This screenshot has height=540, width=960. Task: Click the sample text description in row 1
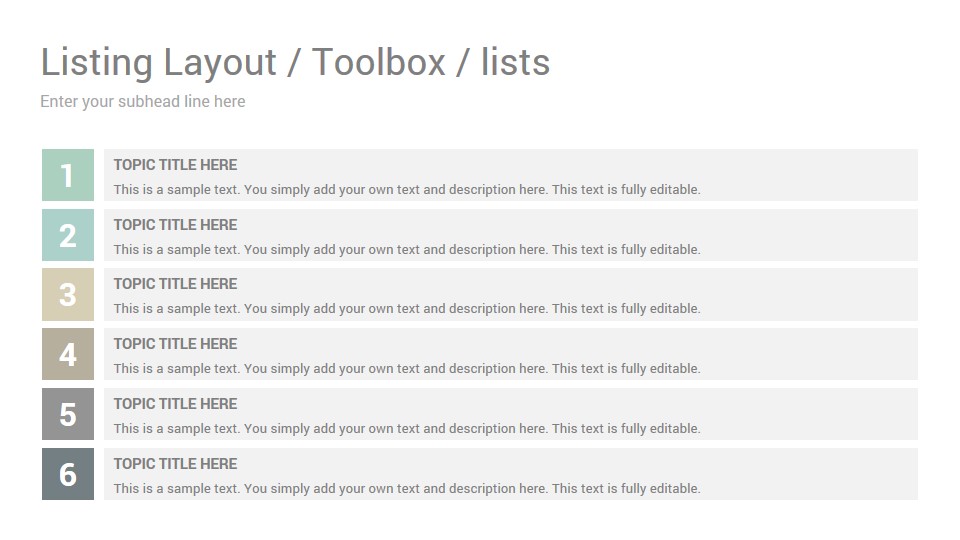point(407,190)
